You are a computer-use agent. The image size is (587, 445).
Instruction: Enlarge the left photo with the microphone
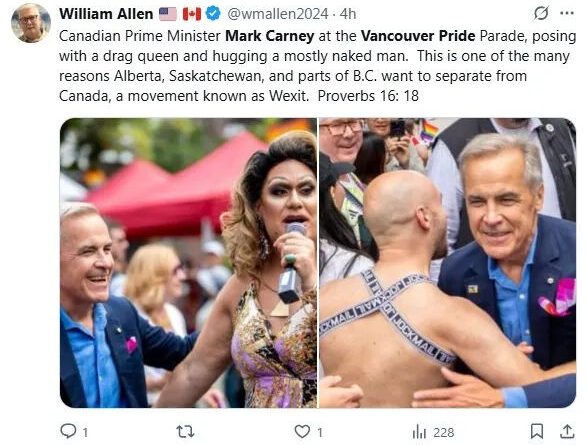[188, 263]
